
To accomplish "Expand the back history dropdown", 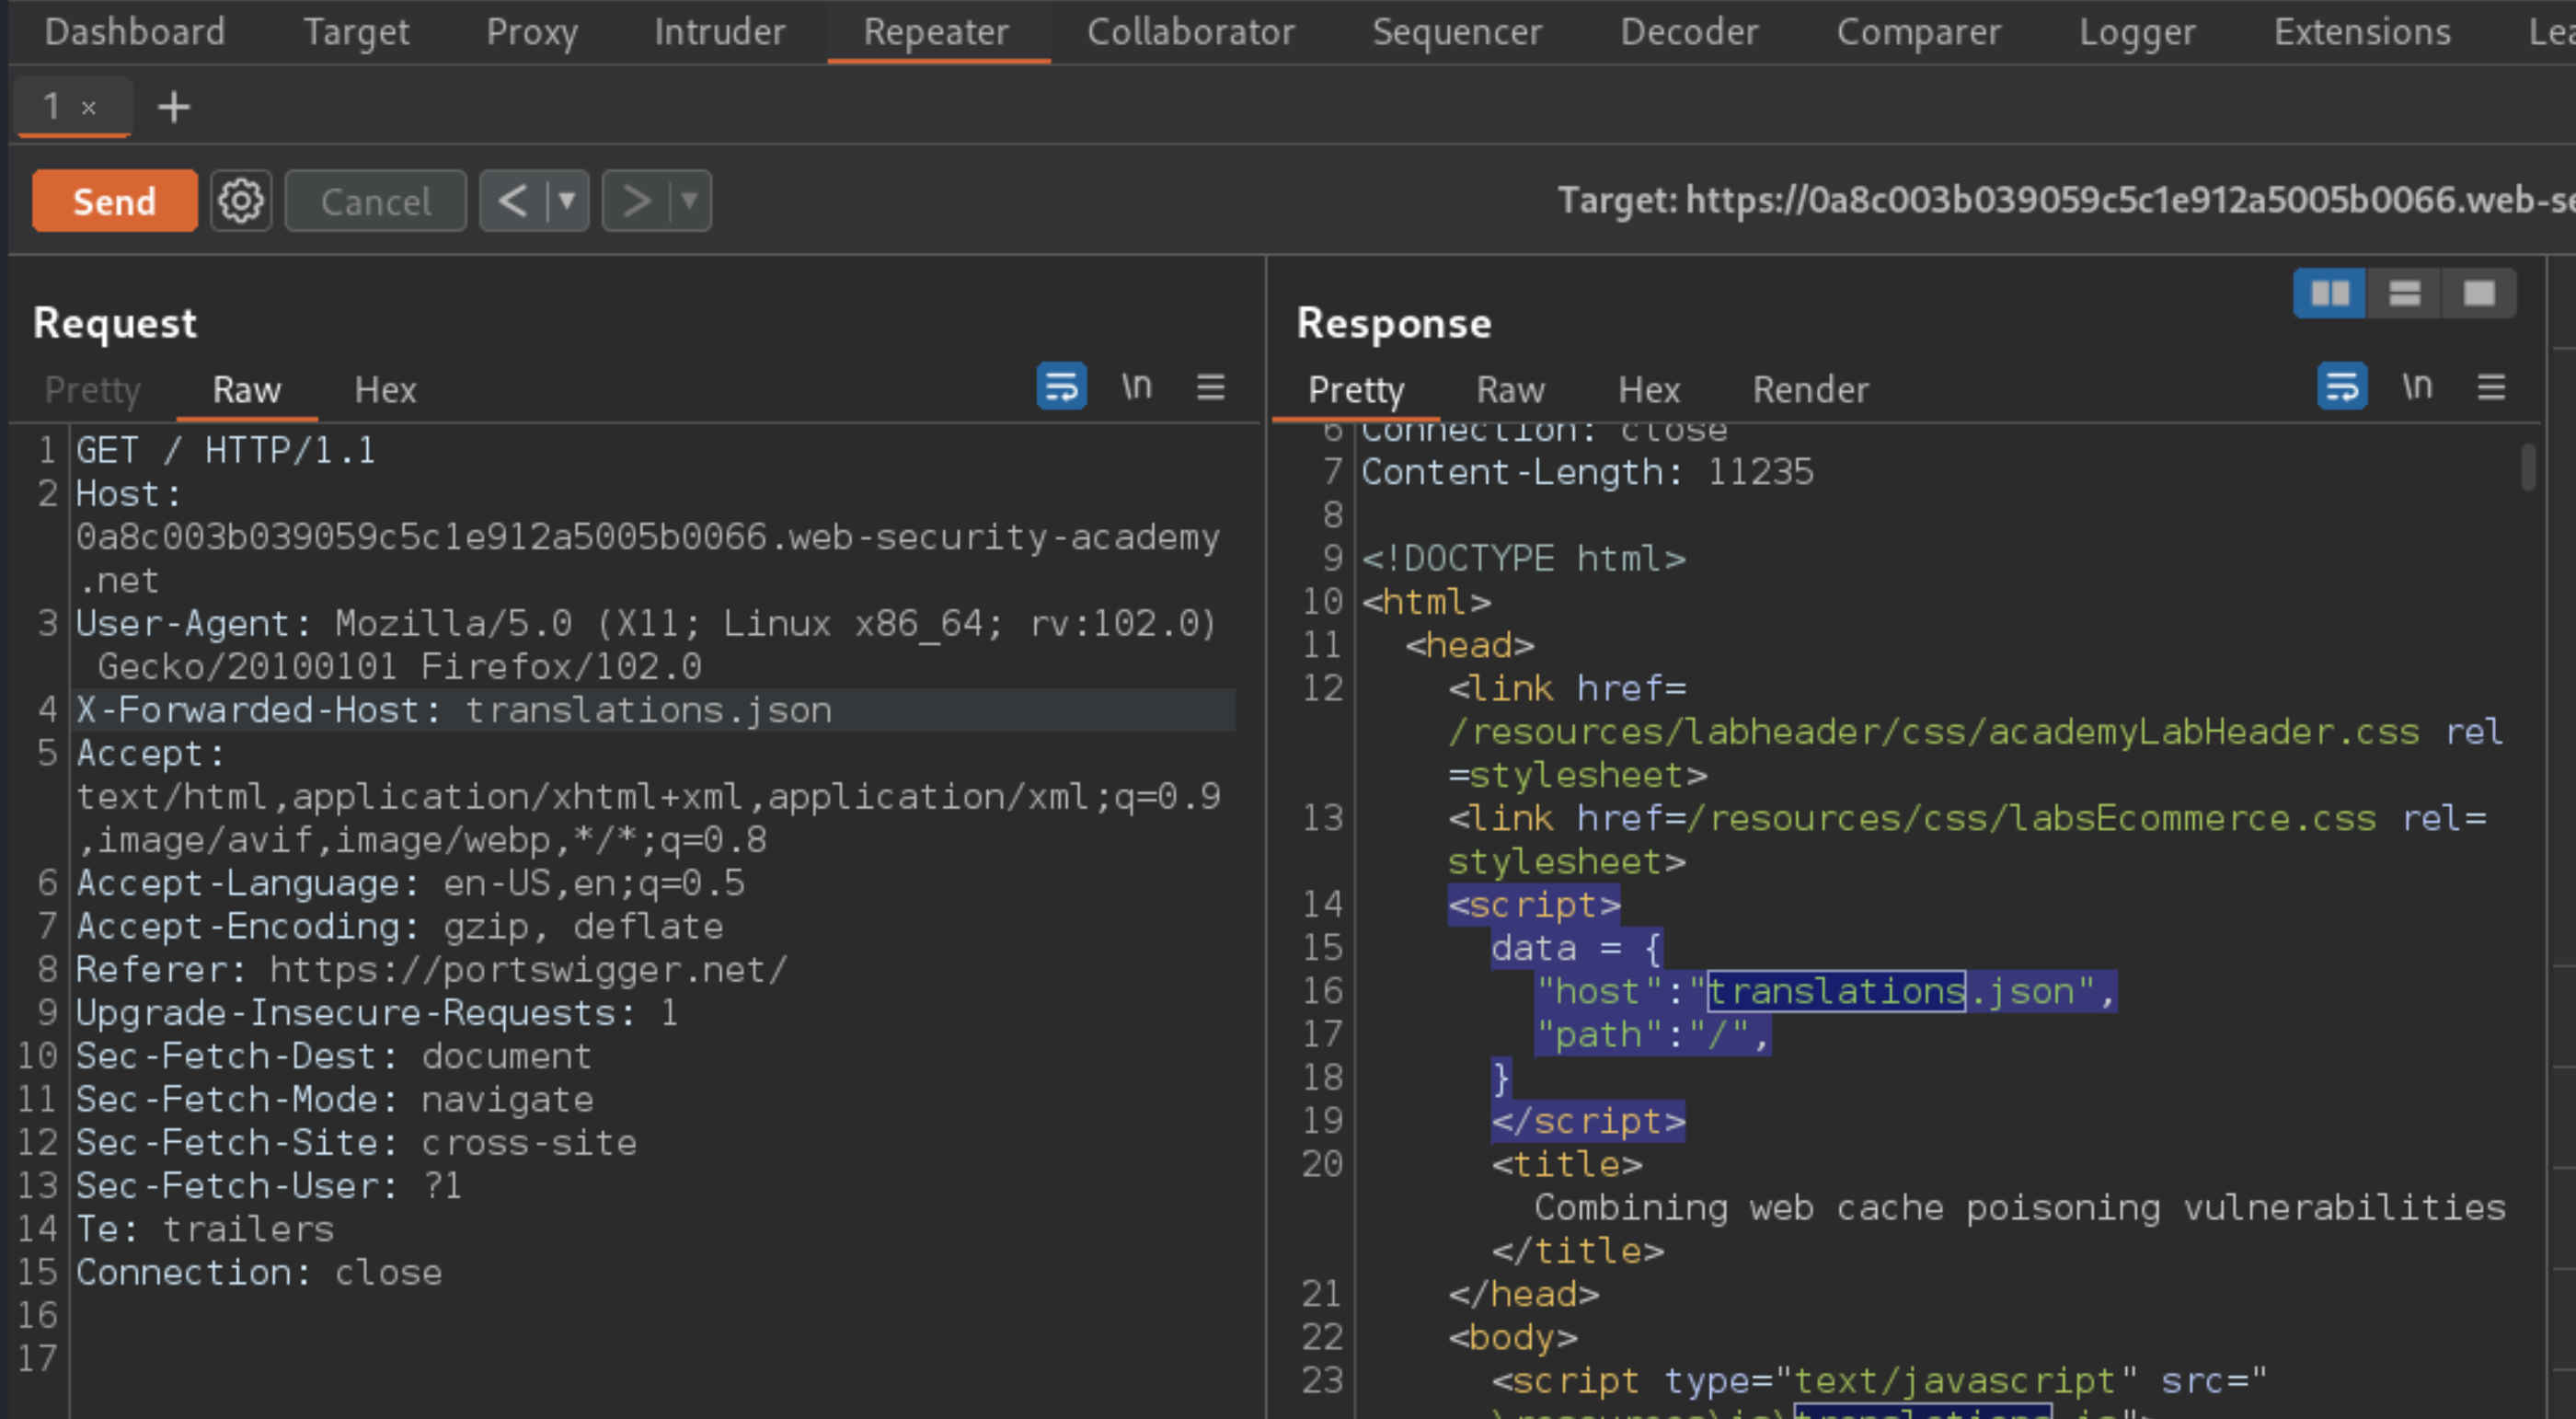I will [x=567, y=201].
